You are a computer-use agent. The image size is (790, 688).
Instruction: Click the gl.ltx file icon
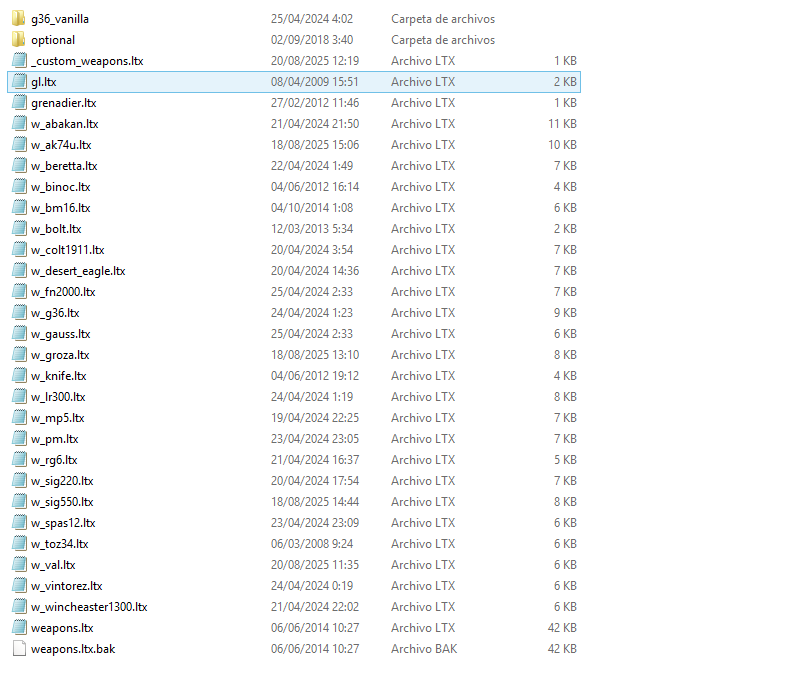click(x=19, y=82)
